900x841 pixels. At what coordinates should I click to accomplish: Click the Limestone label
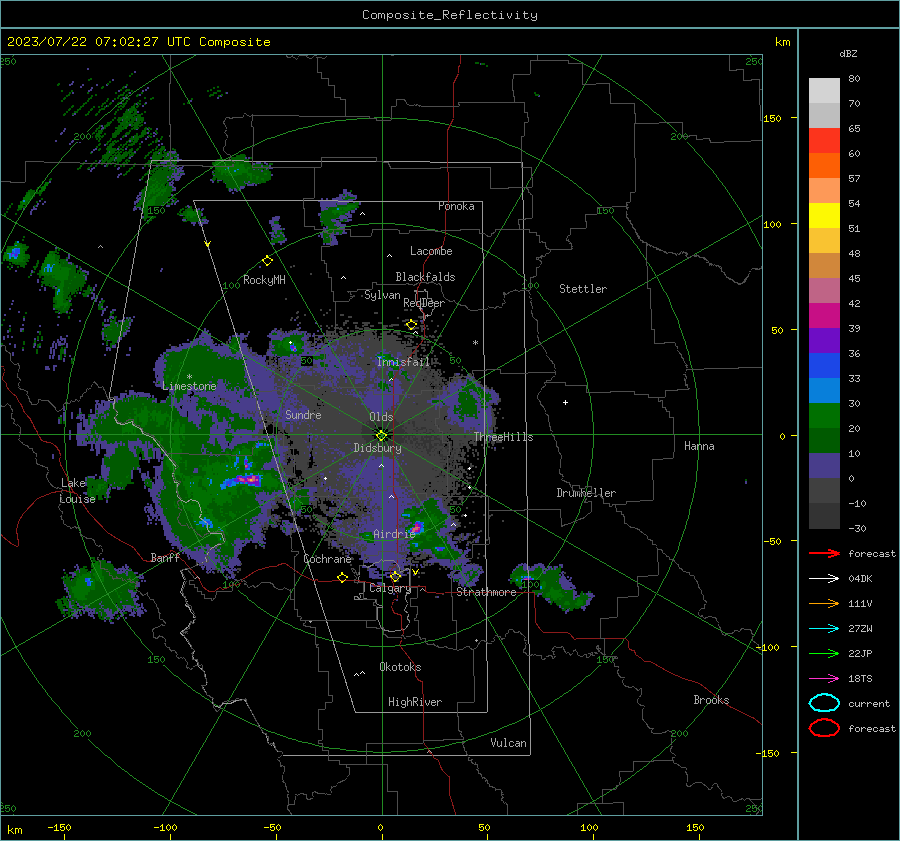tap(189, 386)
